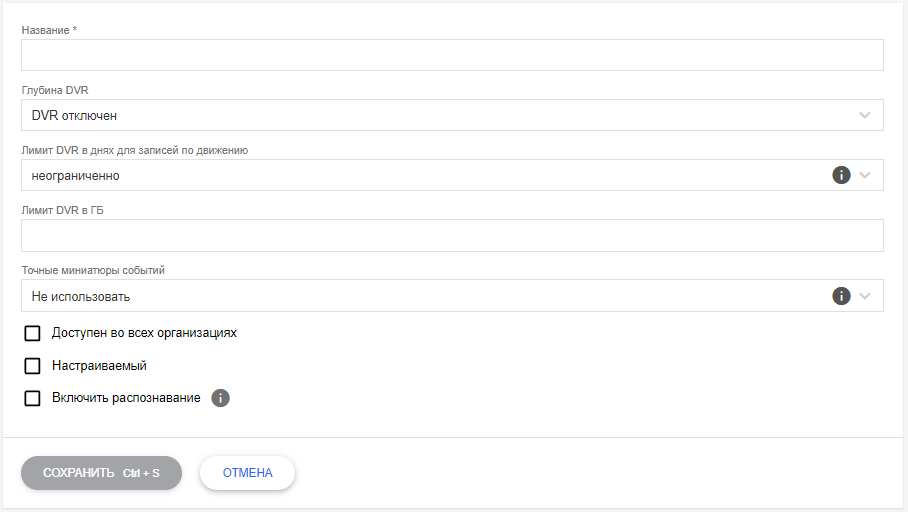This screenshot has height=512, width=908.
Task: Click the 'неограниченно' selected value
Action: 76,175
